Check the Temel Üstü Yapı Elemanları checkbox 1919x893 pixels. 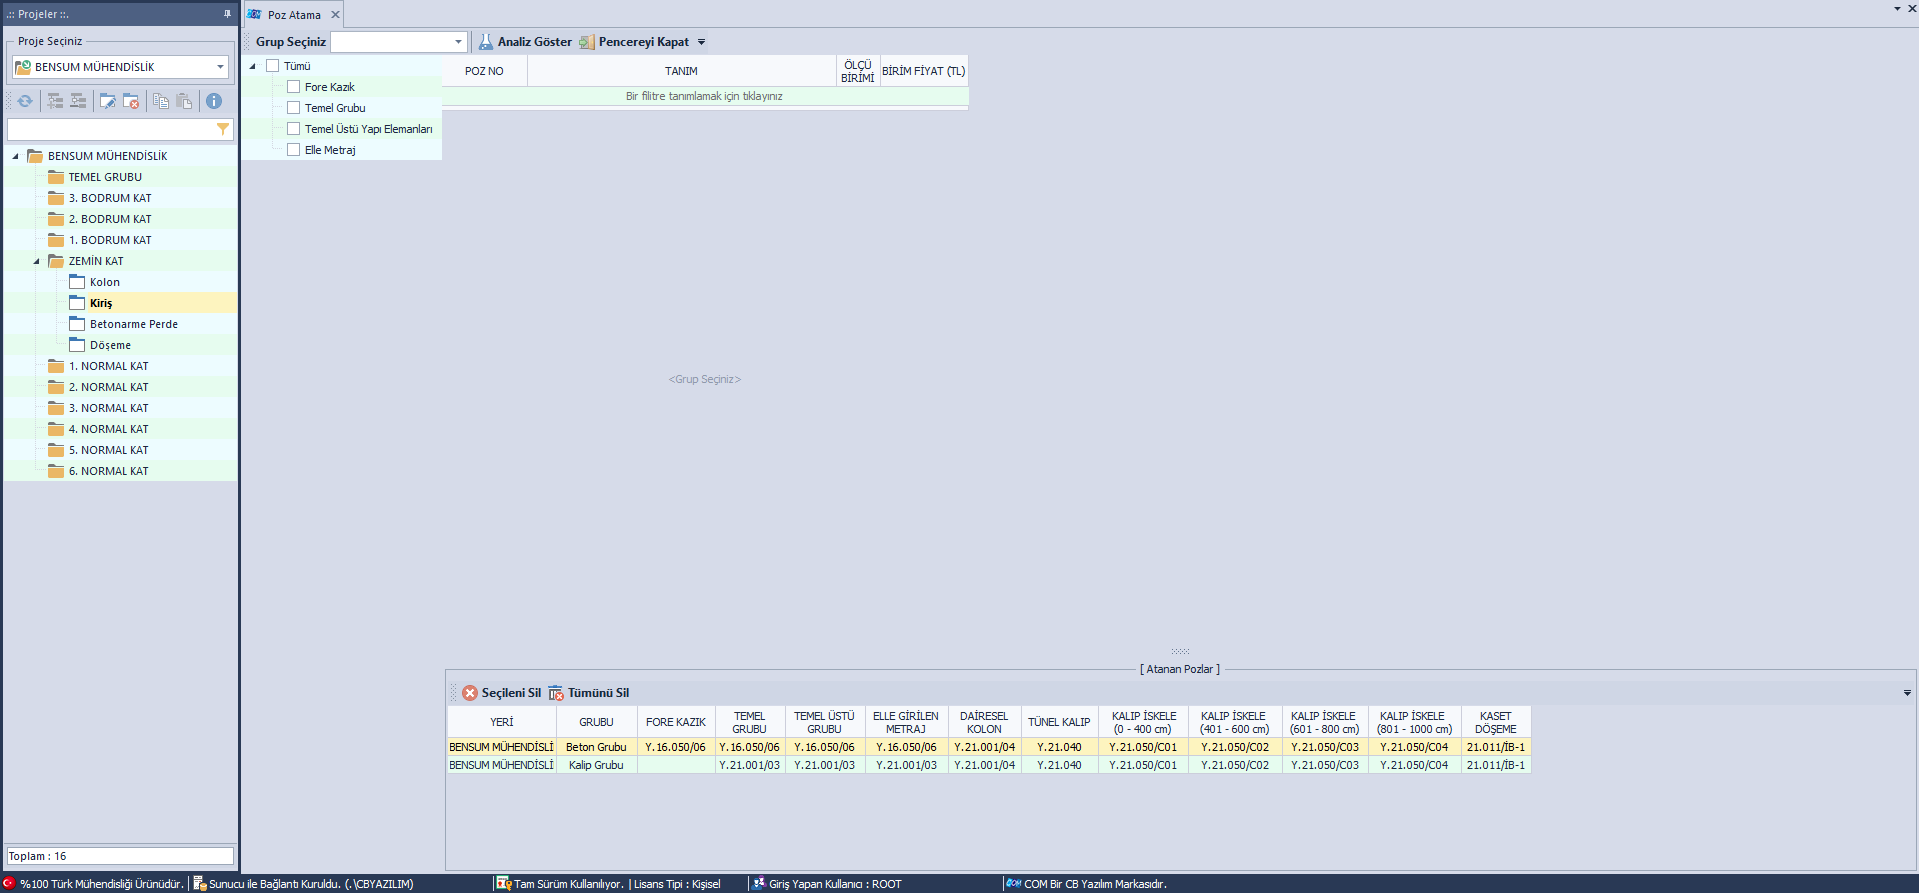293,129
